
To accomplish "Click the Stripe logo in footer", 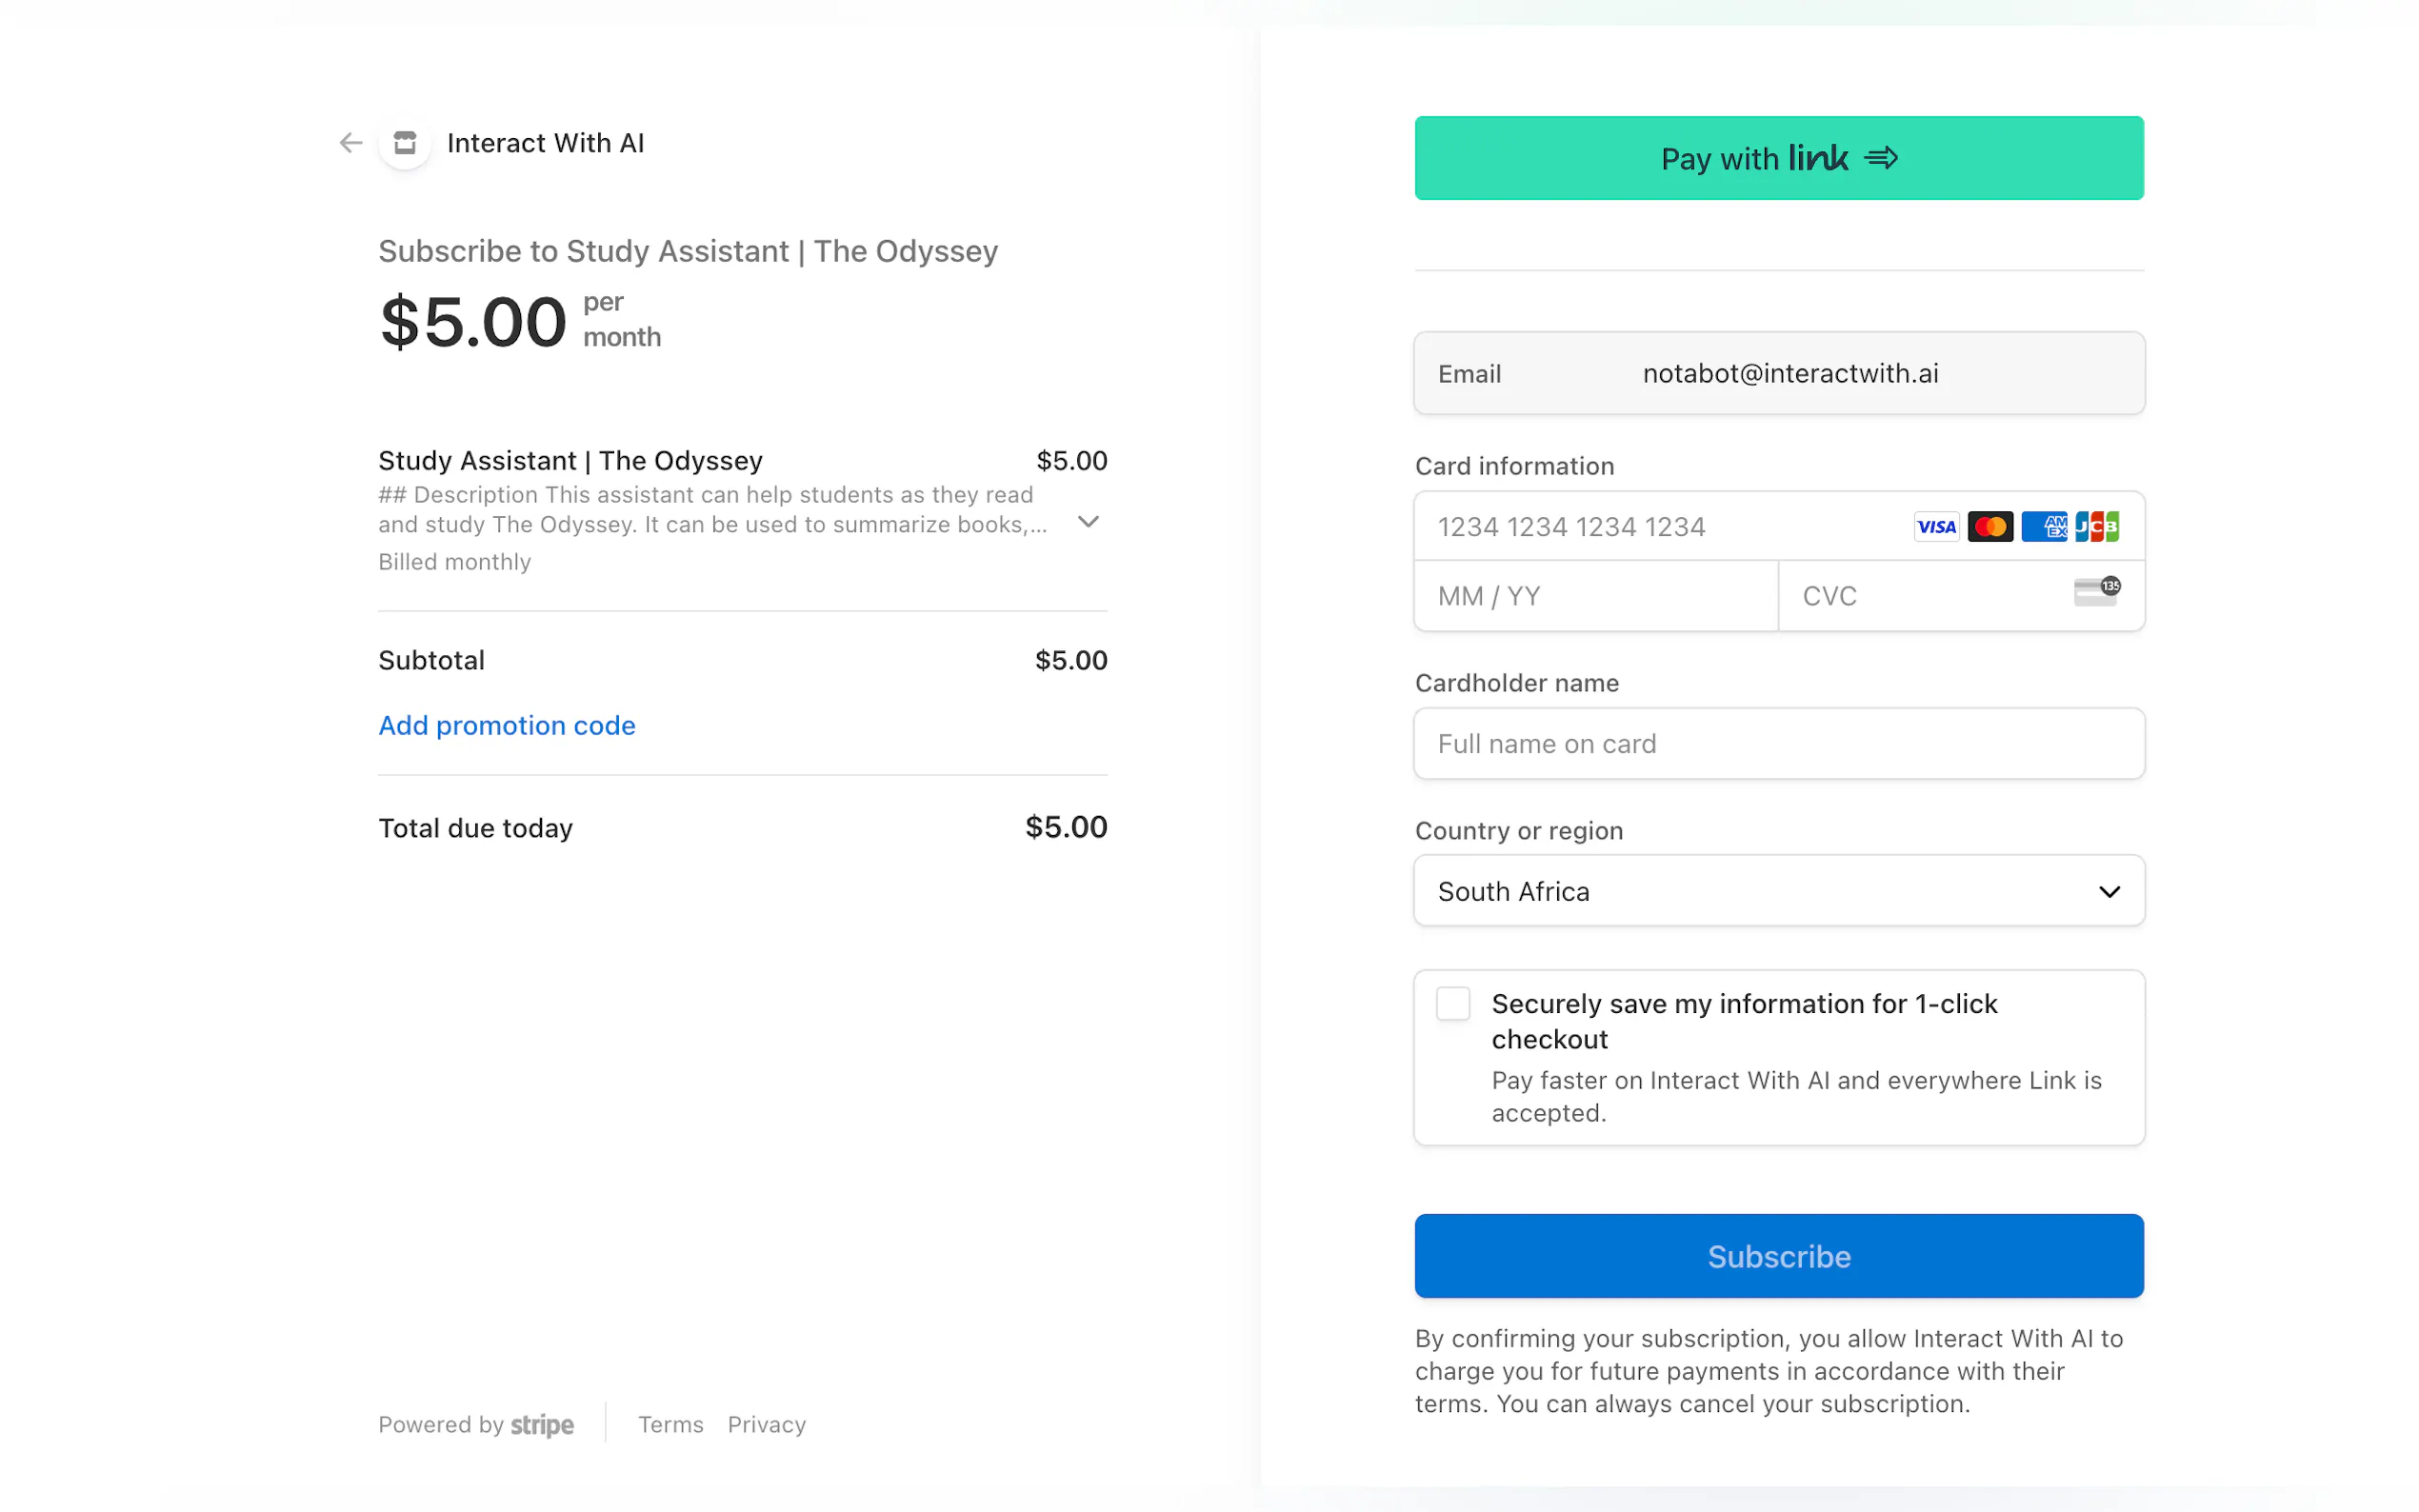I will (x=542, y=1424).
